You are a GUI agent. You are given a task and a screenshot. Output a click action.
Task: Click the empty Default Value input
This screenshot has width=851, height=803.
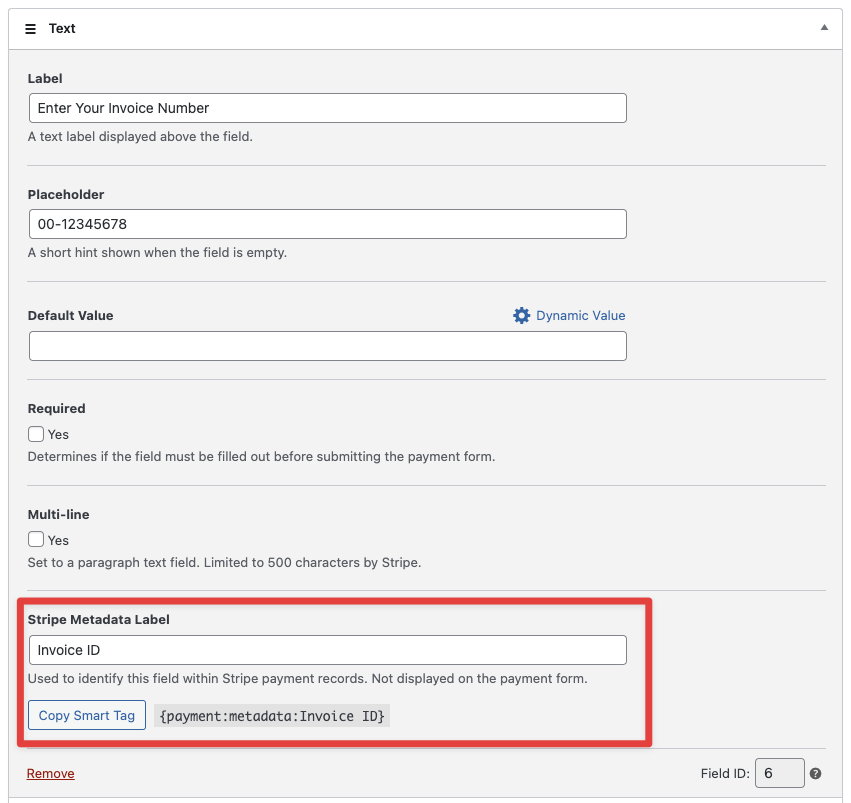pos(327,346)
